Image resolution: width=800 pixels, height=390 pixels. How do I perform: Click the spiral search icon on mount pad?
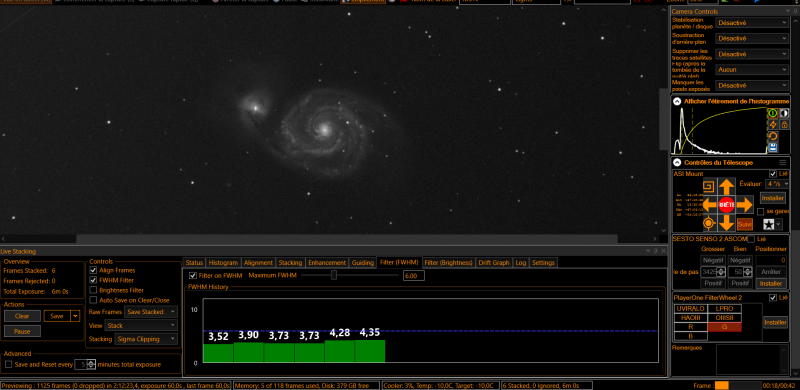tap(709, 186)
